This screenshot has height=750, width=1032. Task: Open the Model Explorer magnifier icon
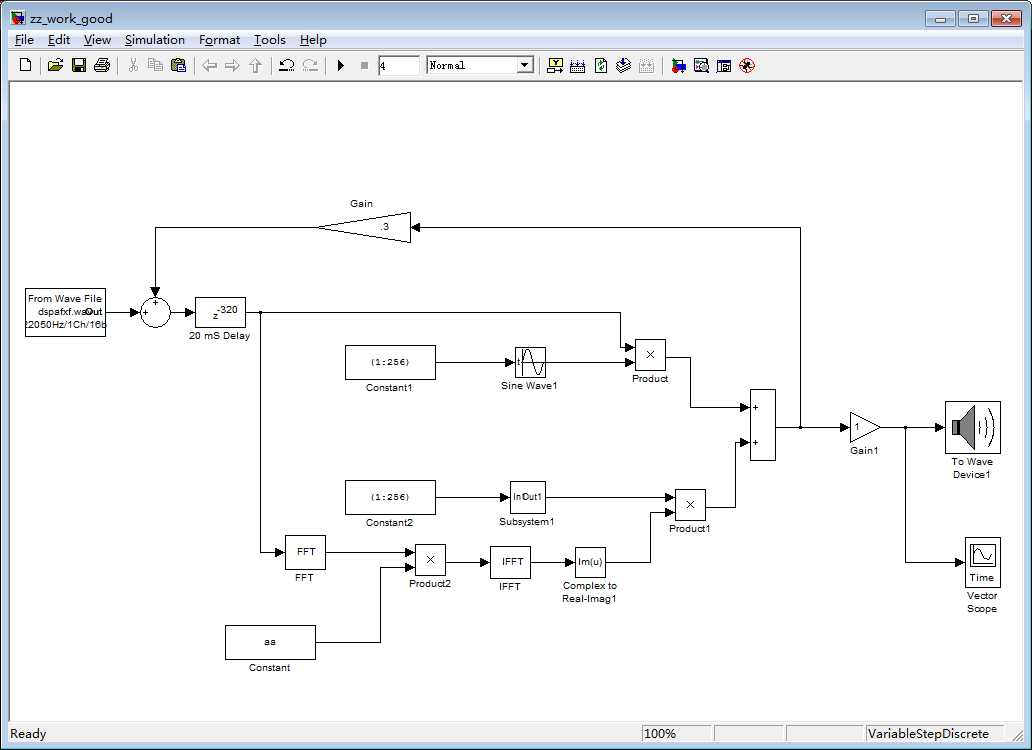(x=701, y=65)
